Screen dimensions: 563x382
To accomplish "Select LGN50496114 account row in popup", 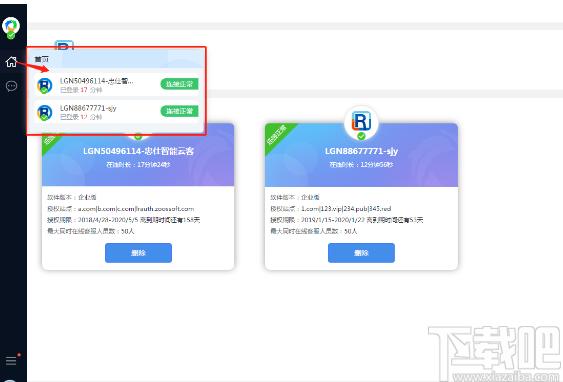I will click(x=117, y=85).
